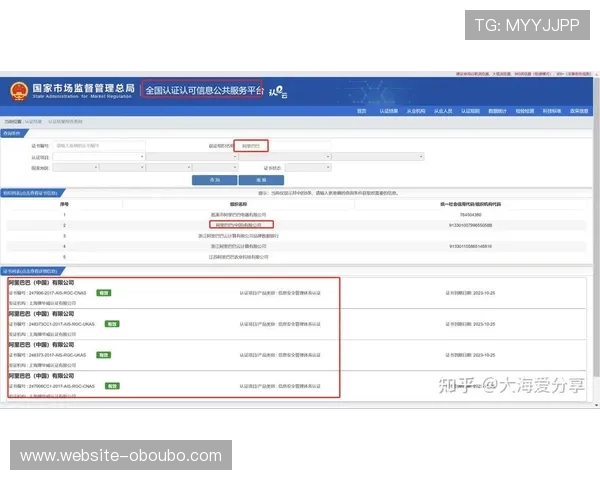Open certificate entry 246373-2017-AIS-RGC-UKAS
This screenshot has height=480, width=600.
click(297, 355)
